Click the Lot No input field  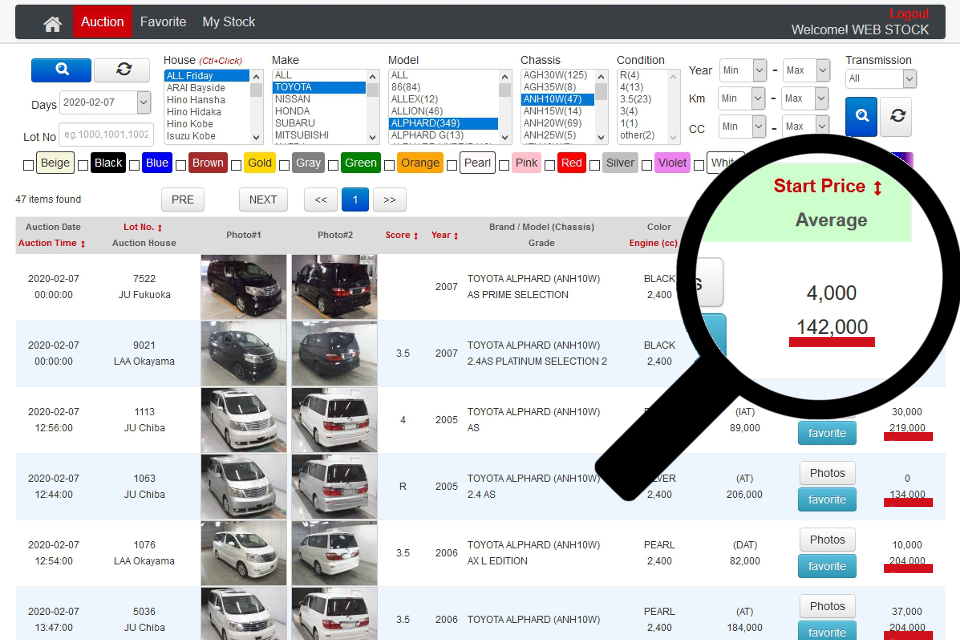[106, 134]
